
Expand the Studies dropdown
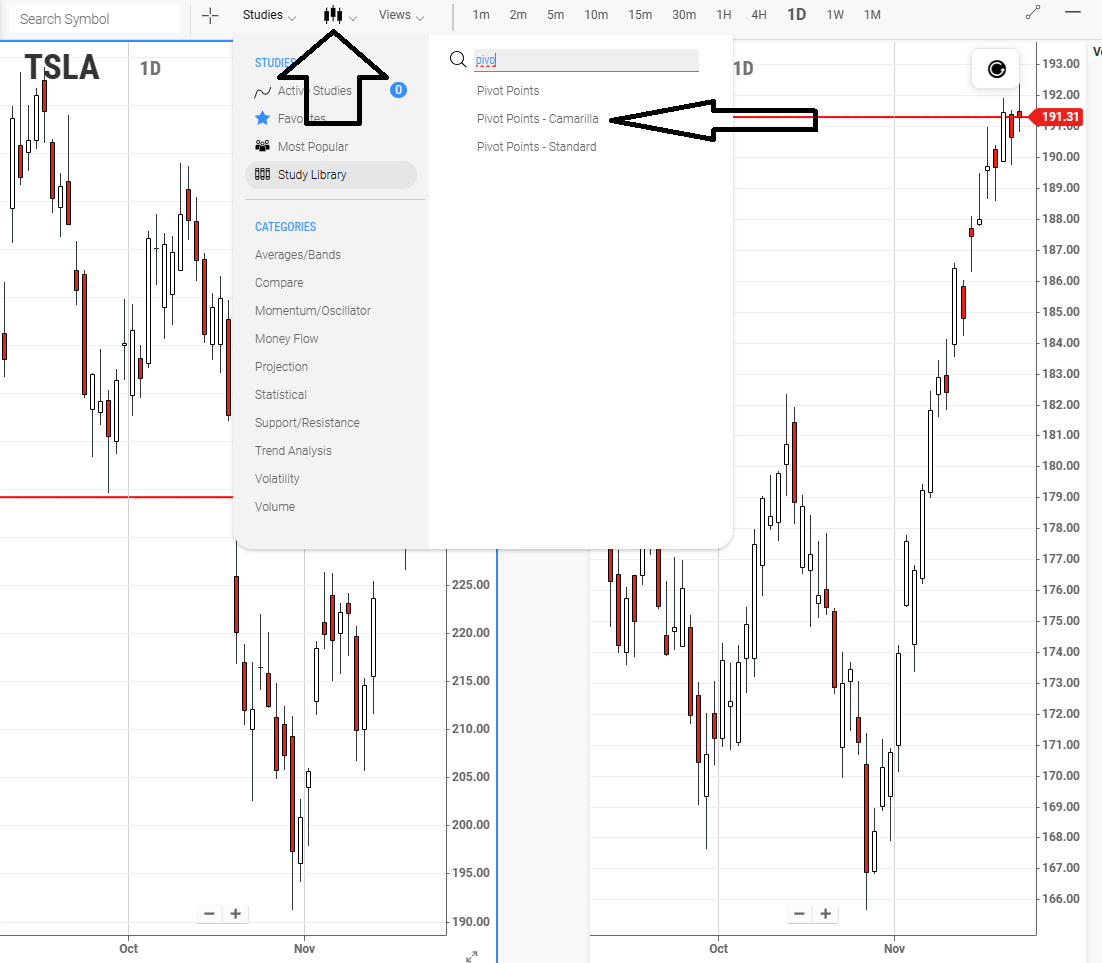[x=269, y=15]
